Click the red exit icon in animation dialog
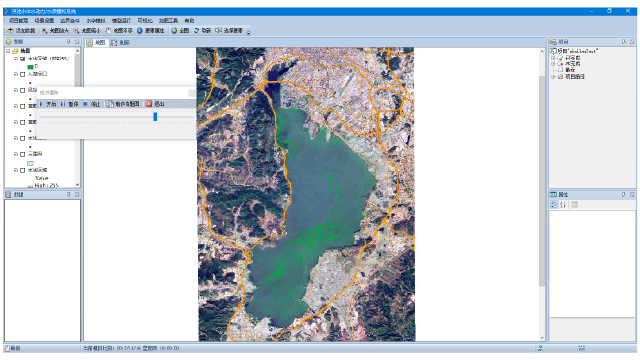The height and width of the screenshot is (360, 640). (149, 104)
